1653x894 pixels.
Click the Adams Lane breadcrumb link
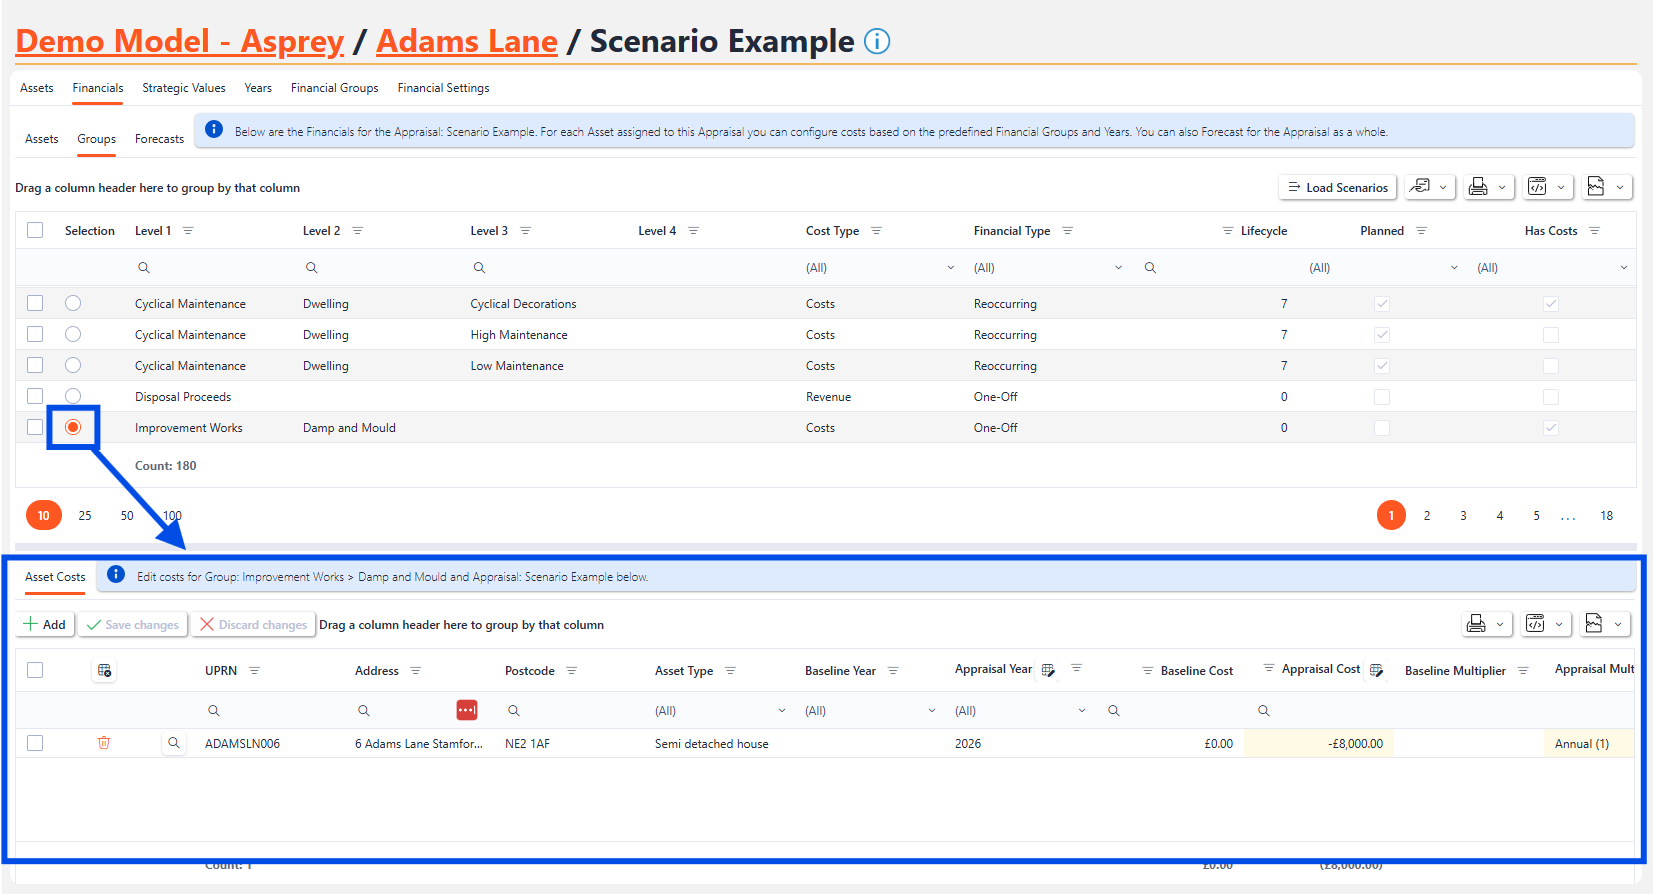(x=466, y=41)
